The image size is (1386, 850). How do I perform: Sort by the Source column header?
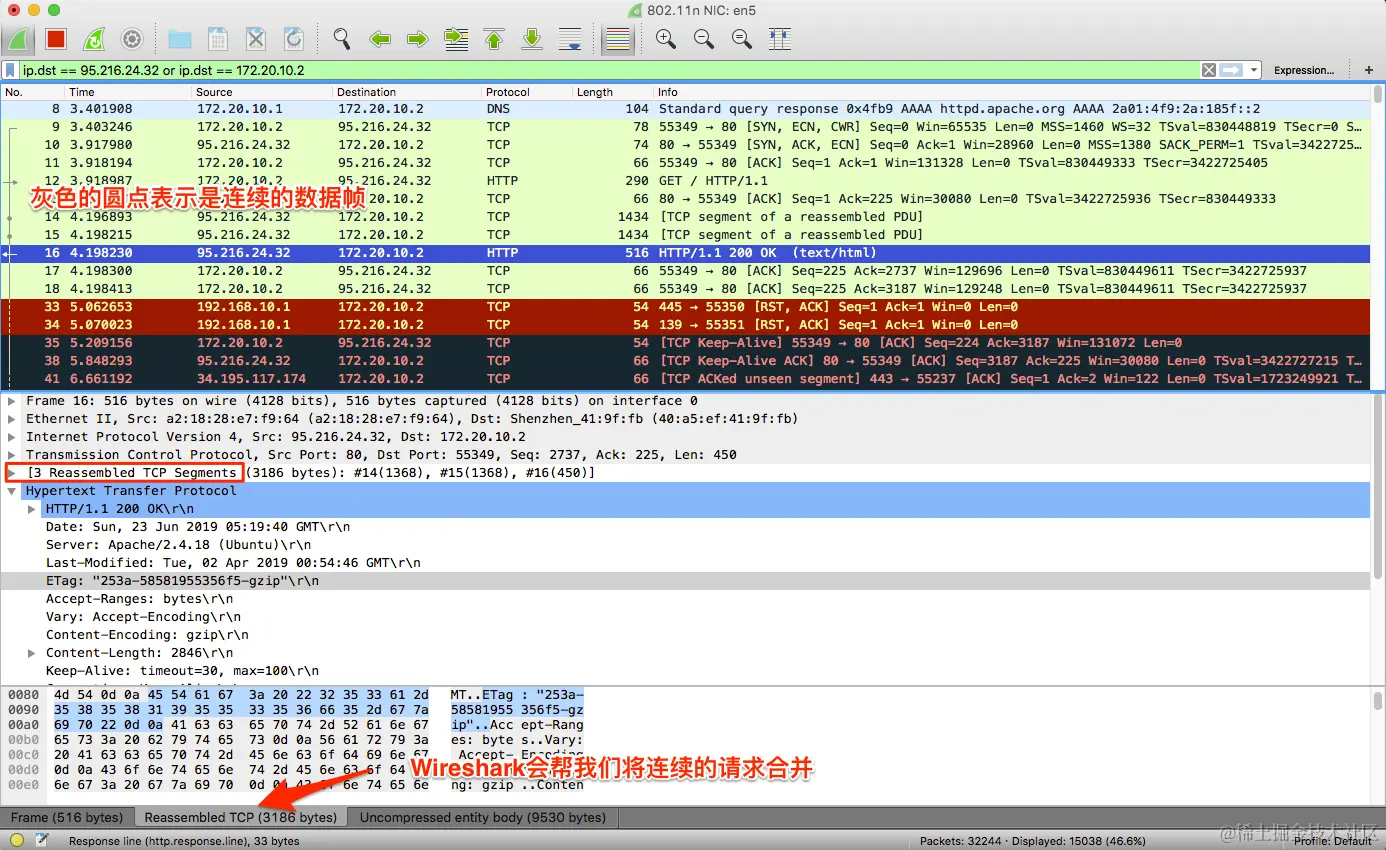262,92
